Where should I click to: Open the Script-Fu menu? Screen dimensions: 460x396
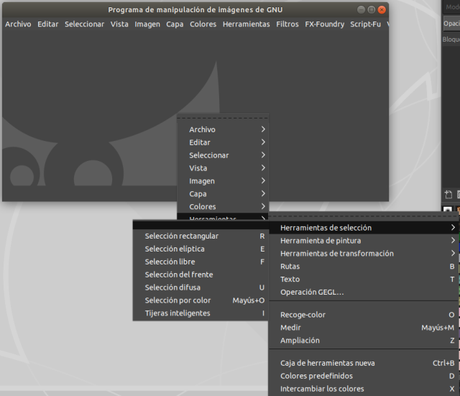coord(366,24)
